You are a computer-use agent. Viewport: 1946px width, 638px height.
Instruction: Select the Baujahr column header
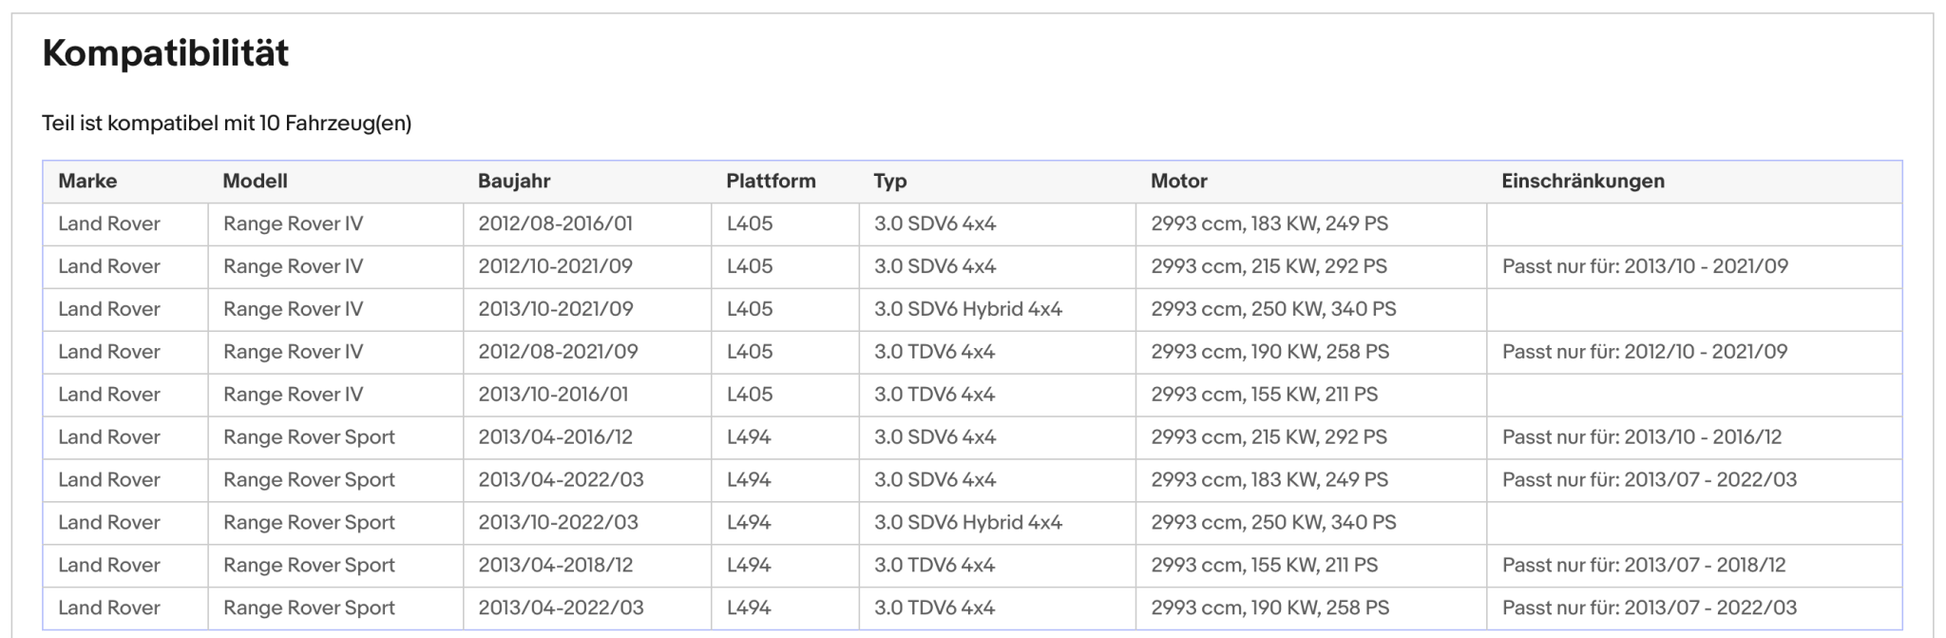[514, 181]
